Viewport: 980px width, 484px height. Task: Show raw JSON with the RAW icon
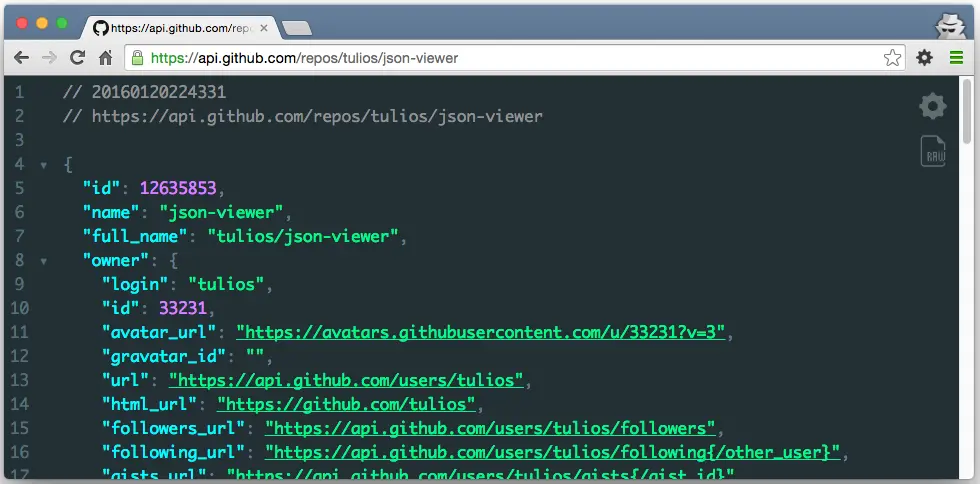932,151
